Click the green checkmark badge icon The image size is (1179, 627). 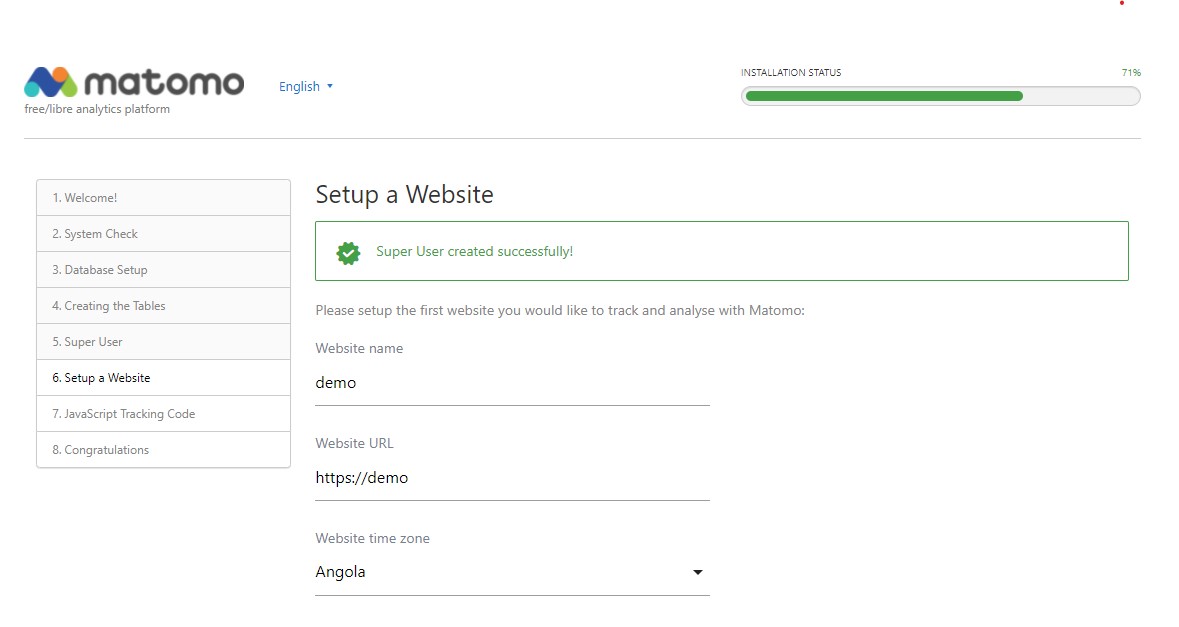[x=348, y=252]
